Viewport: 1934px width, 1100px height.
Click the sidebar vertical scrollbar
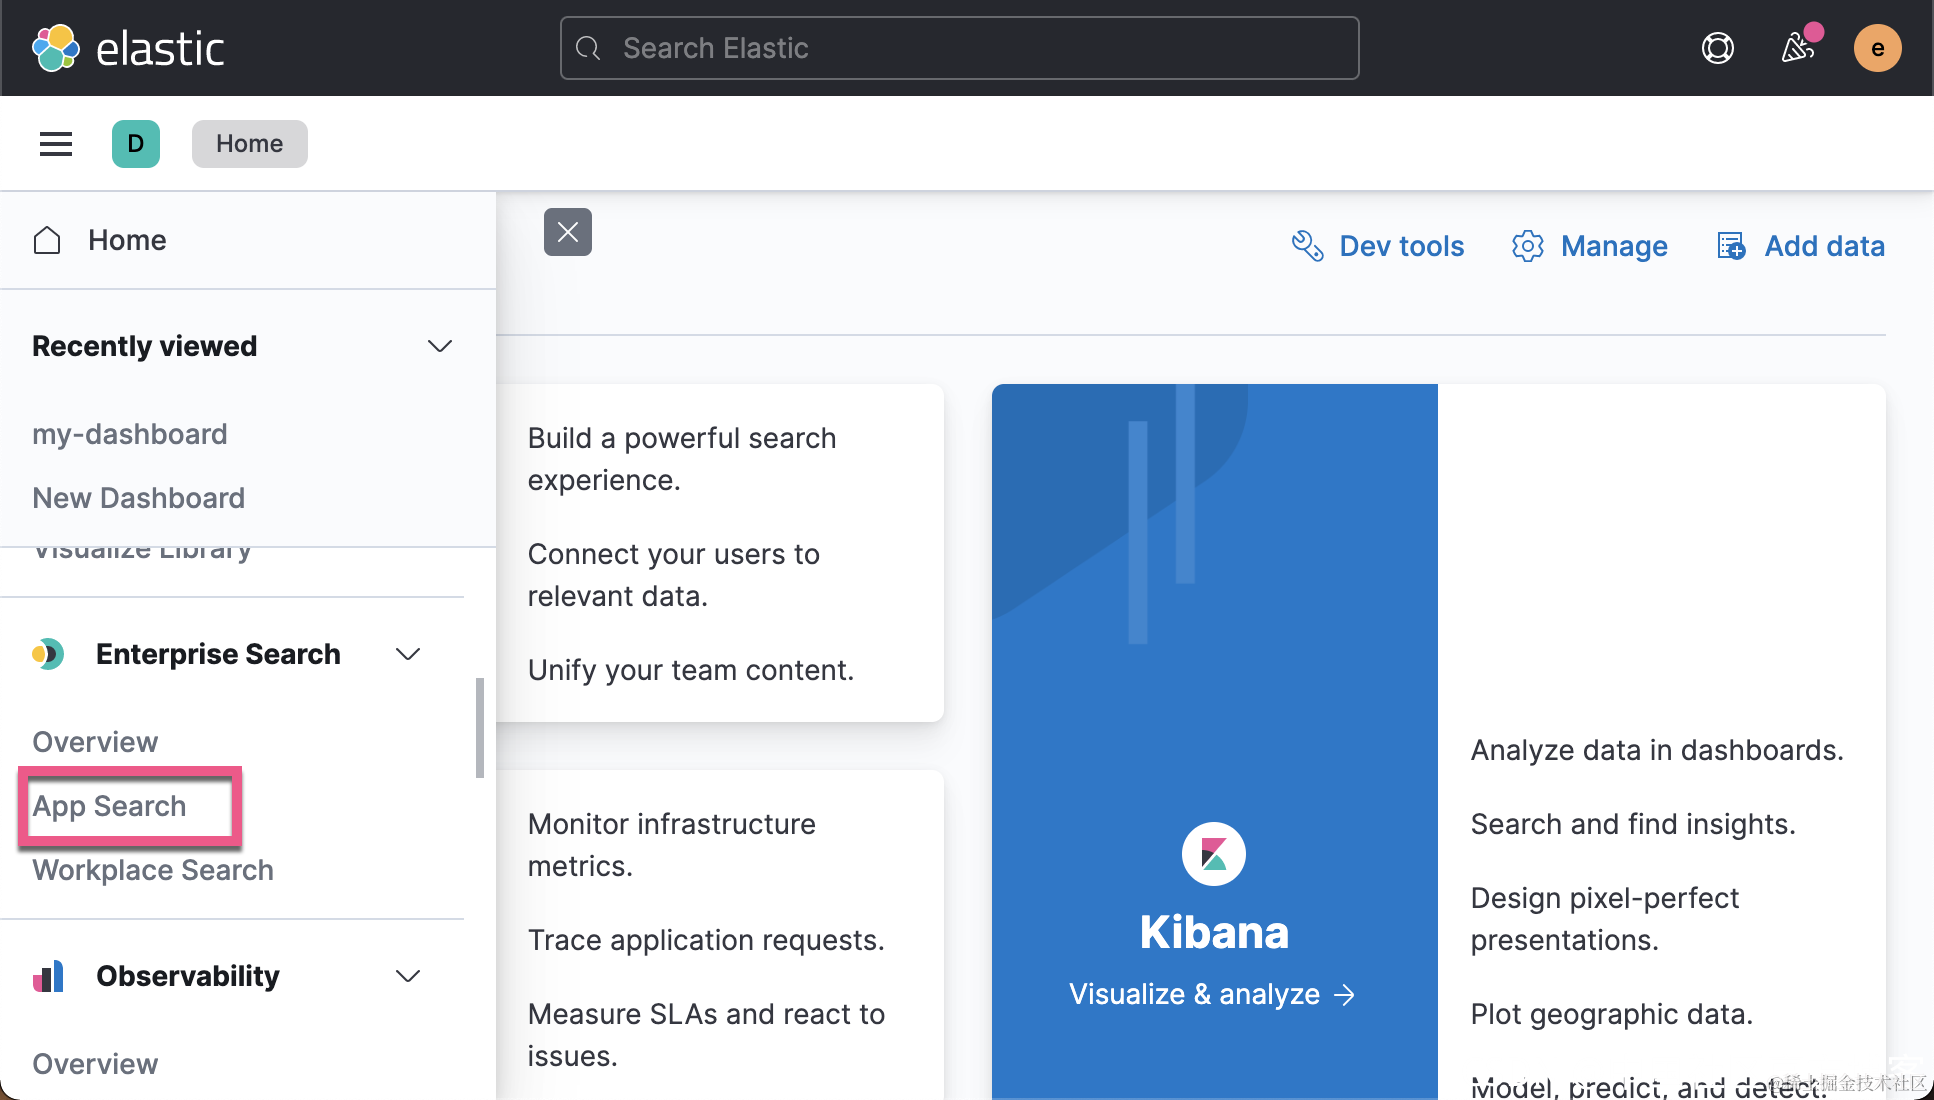[480, 727]
